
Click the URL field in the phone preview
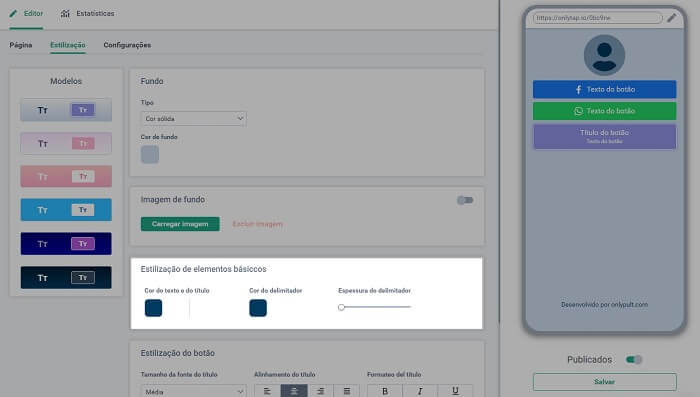tap(597, 18)
